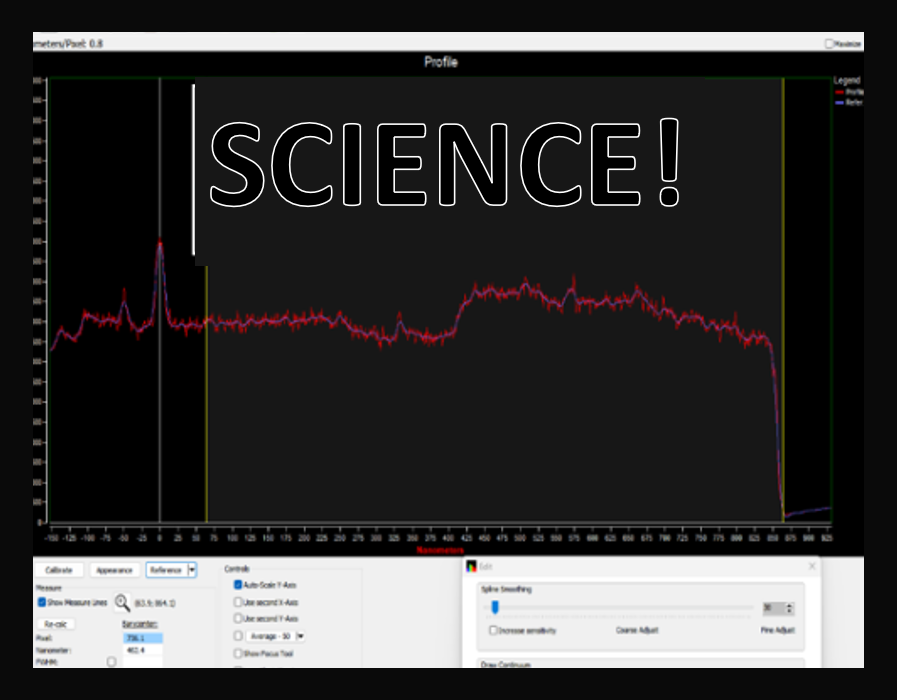Enable Use second X-Axis option

click(238, 602)
